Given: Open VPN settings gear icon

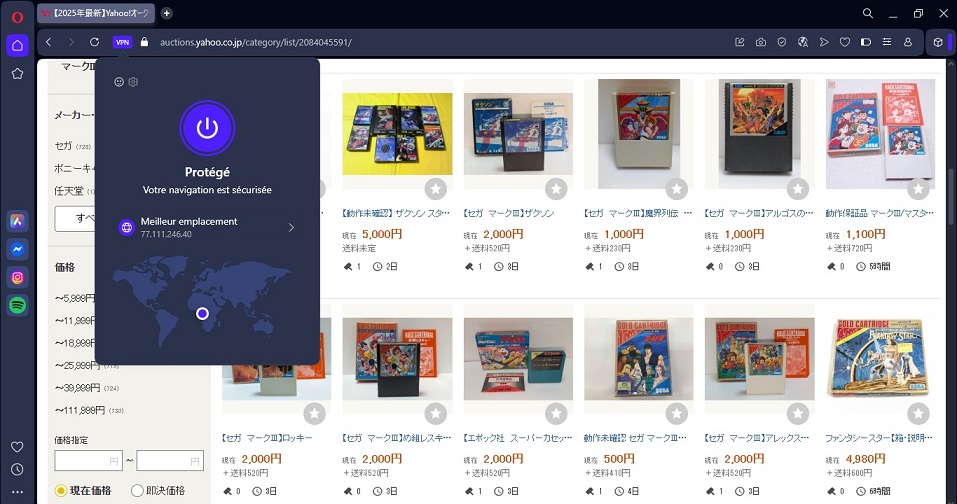Looking at the screenshot, I should pos(133,82).
